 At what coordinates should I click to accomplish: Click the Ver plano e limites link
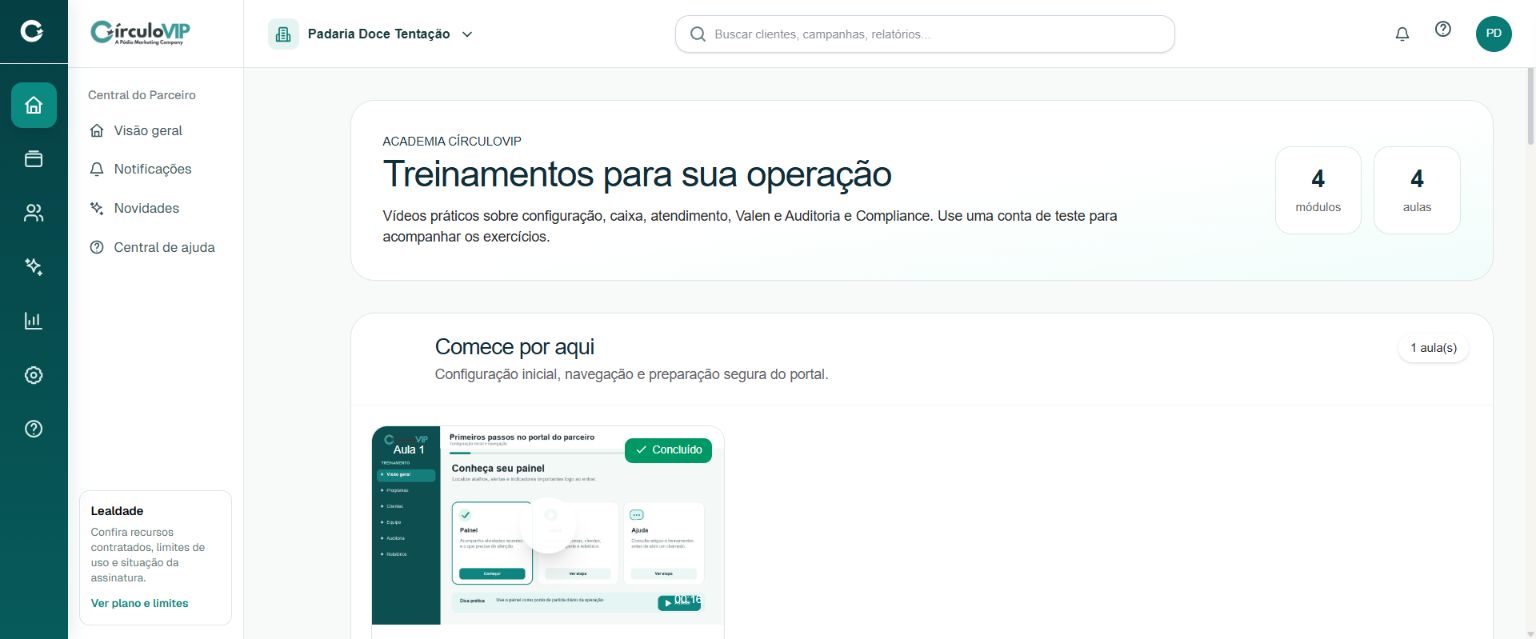139,603
